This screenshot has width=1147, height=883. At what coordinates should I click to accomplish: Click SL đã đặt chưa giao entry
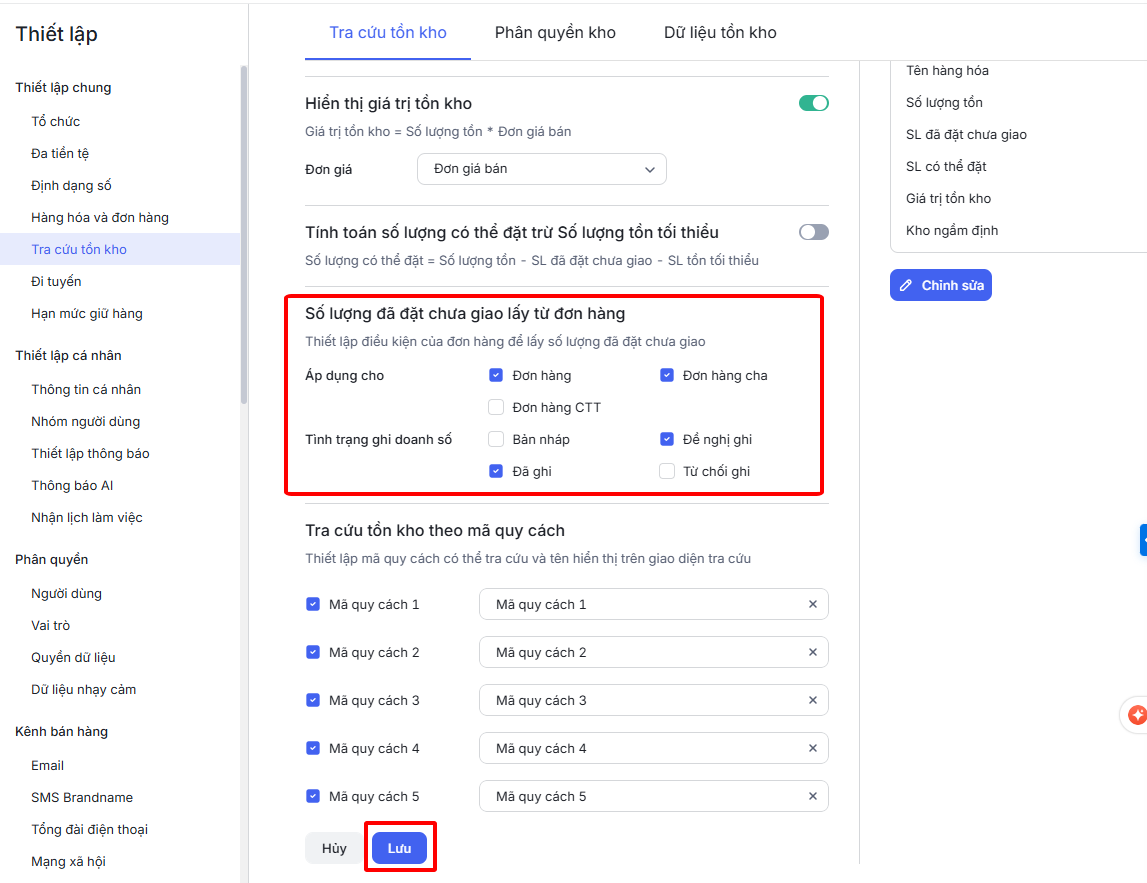[x=966, y=135]
